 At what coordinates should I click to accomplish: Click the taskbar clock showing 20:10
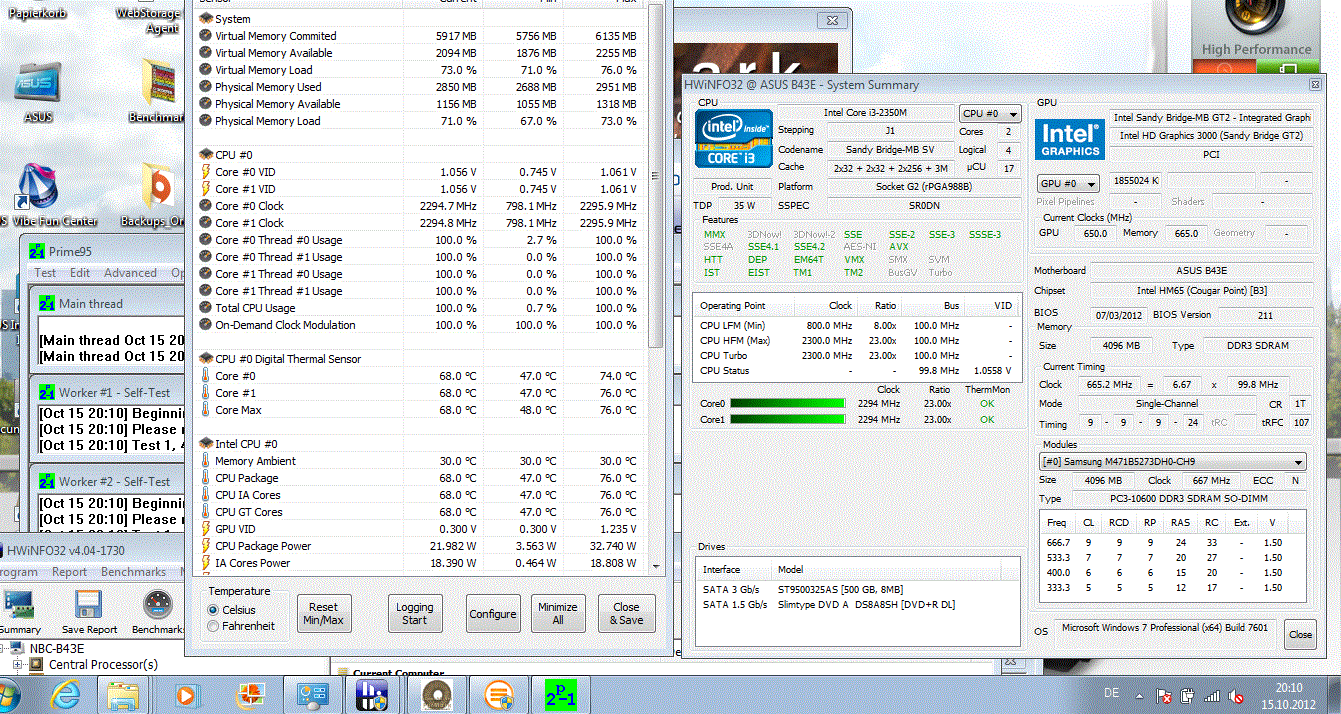(x=1288, y=687)
